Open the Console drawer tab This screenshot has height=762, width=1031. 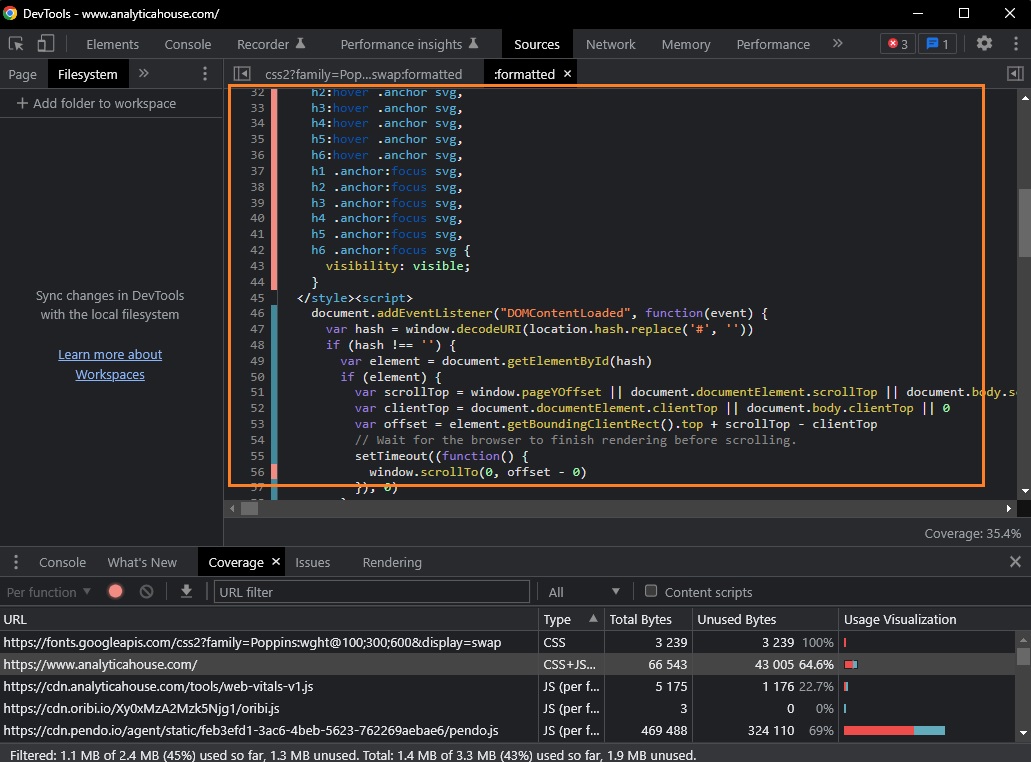coord(62,562)
